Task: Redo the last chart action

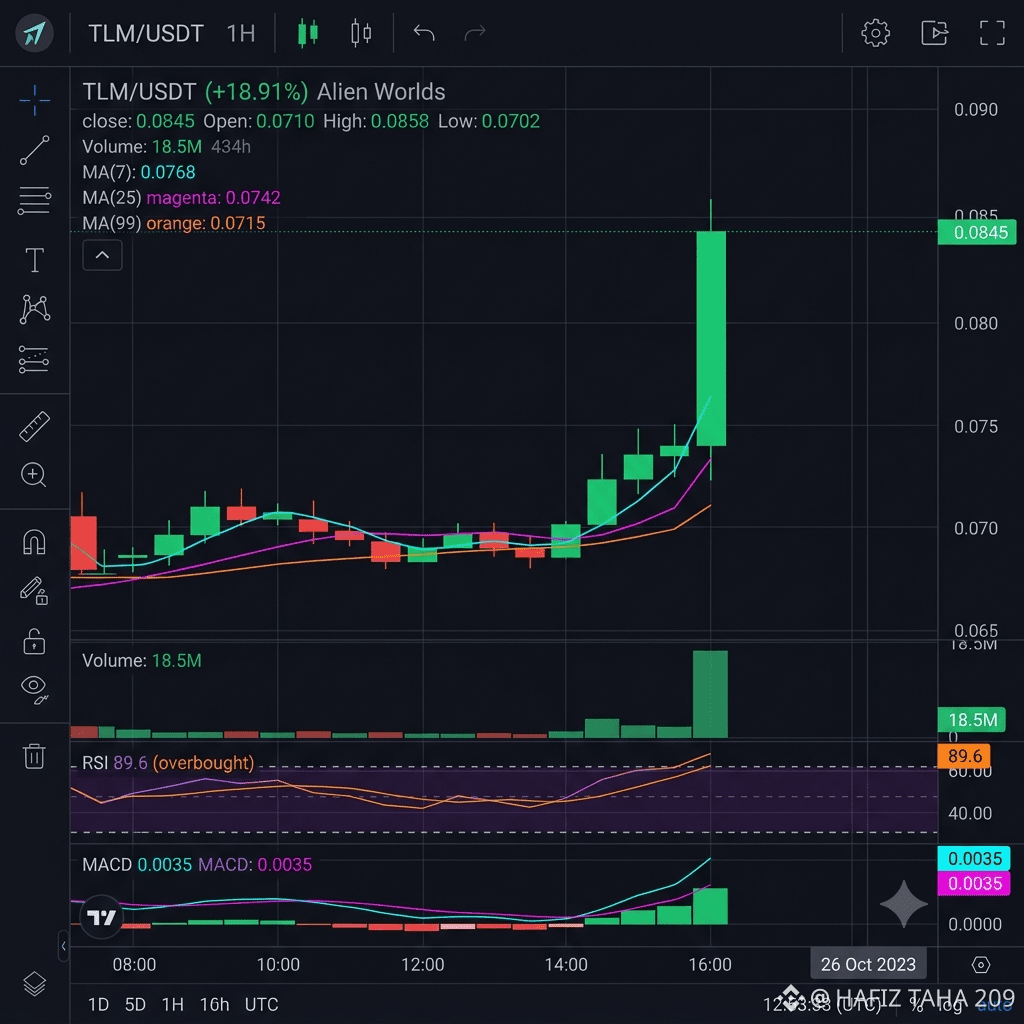Action: (475, 32)
